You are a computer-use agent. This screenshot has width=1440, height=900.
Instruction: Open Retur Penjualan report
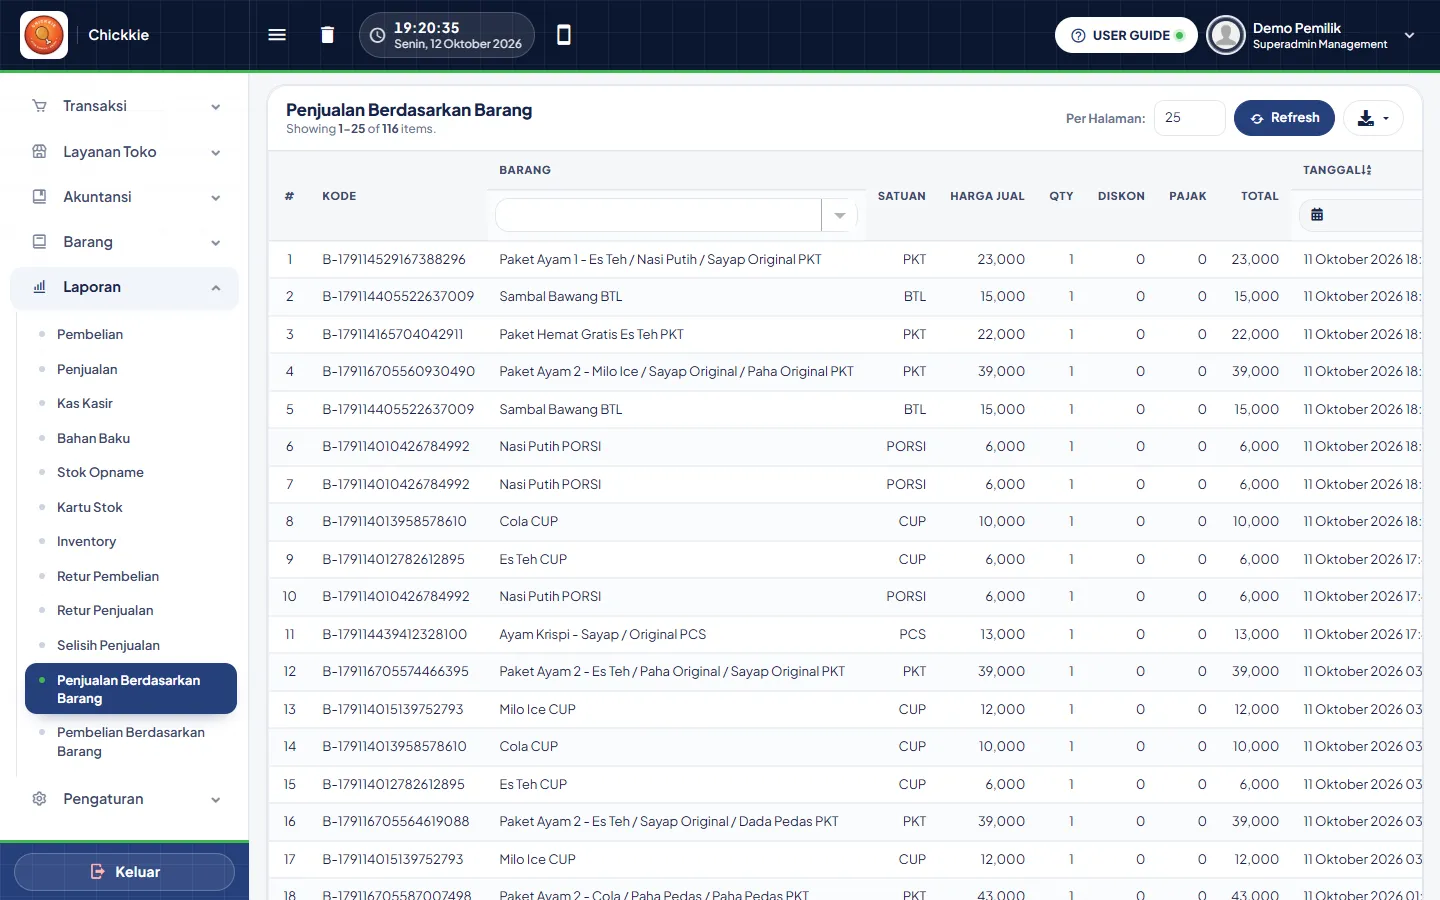point(105,610)
